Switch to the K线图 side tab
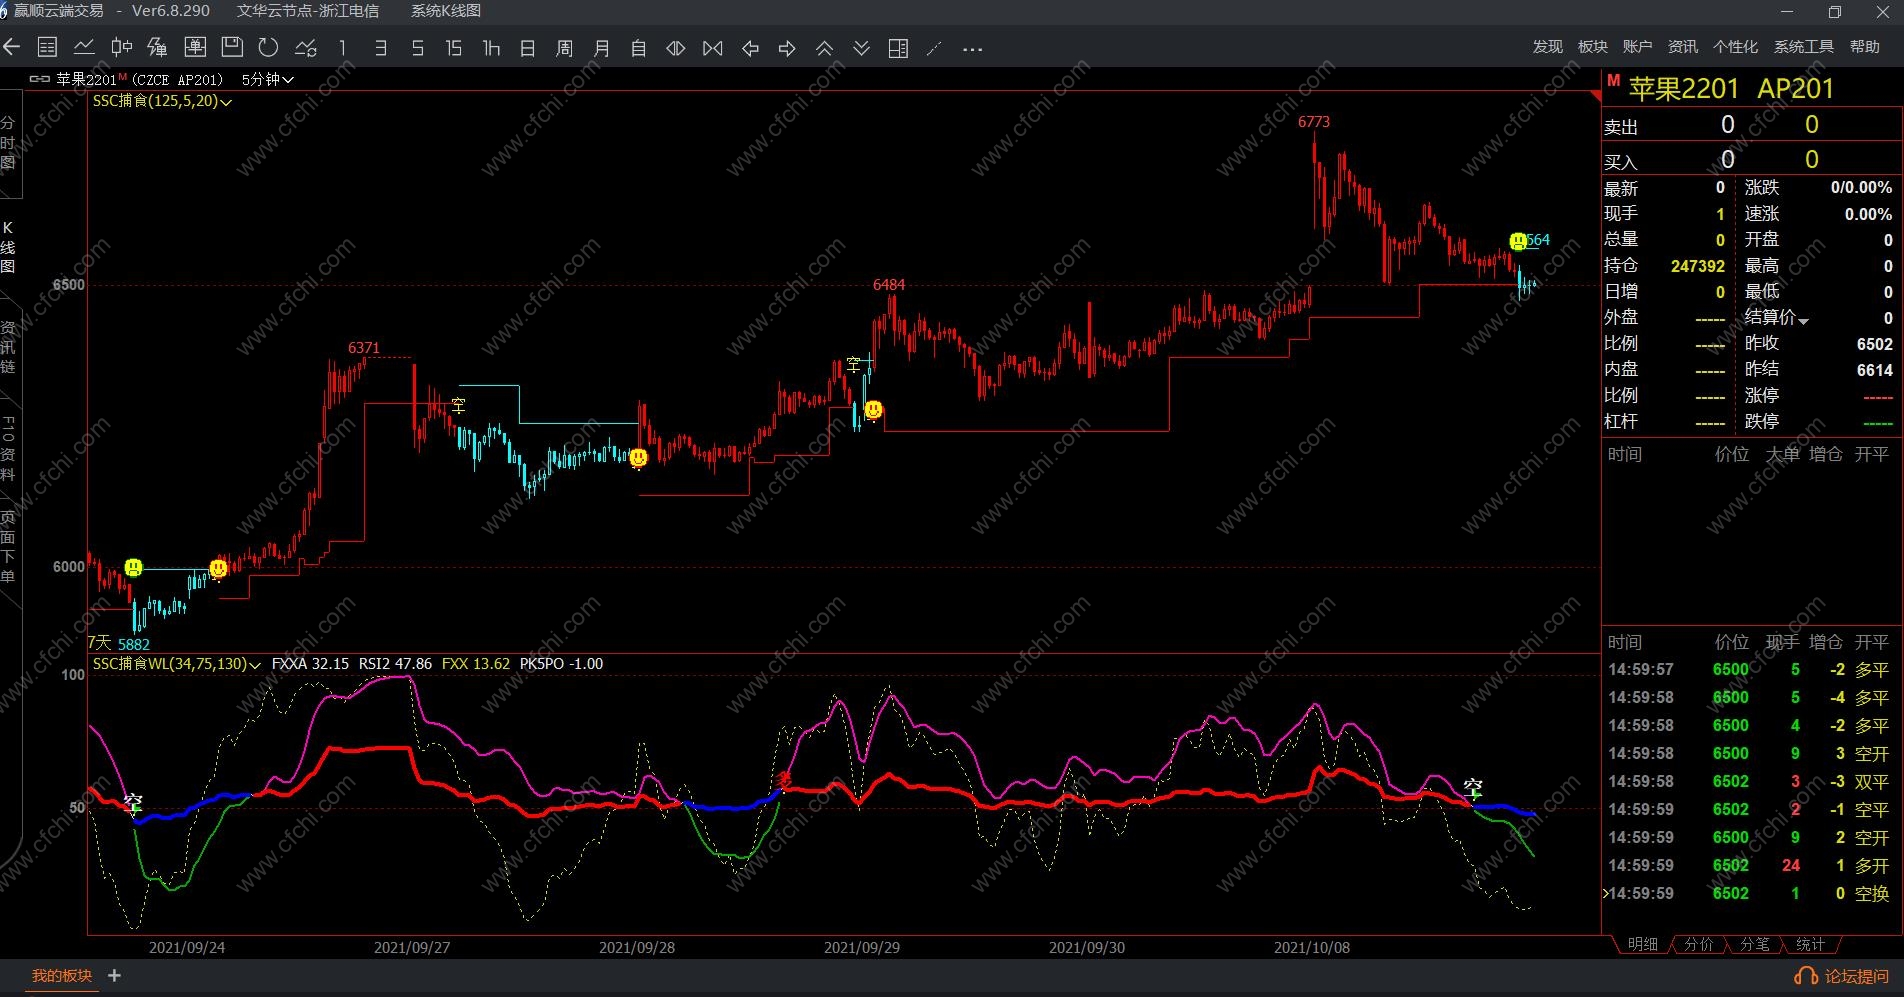 8,247
